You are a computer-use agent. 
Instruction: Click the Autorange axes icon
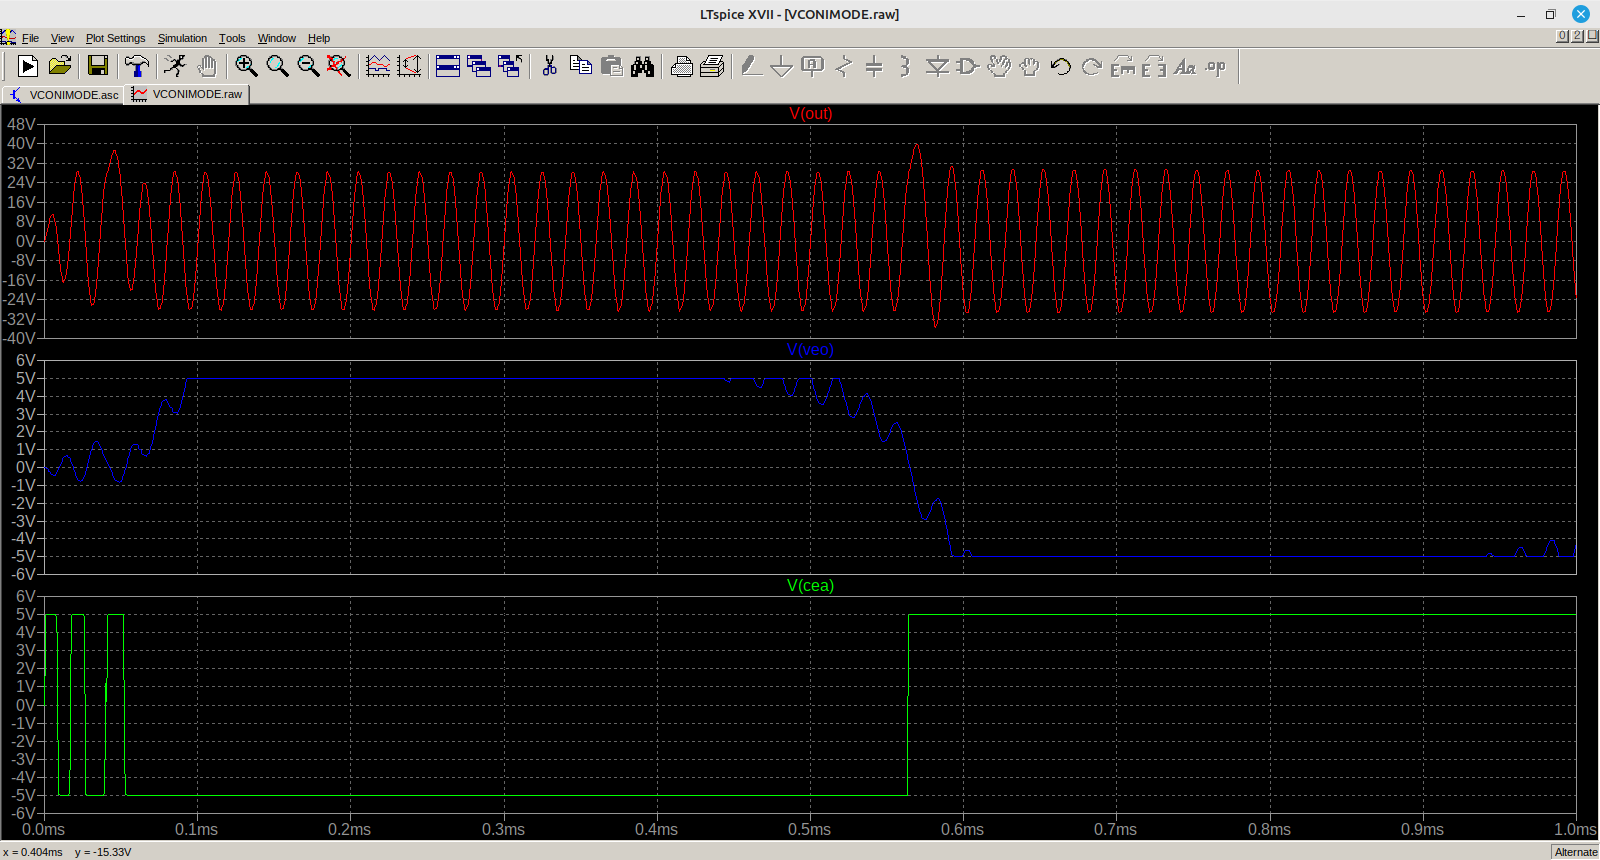coord(409,67)
